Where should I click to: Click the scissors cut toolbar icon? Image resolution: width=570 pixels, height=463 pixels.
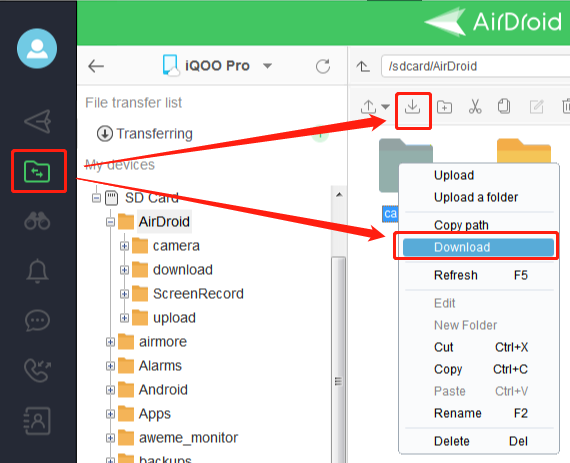tap(475, 107)
